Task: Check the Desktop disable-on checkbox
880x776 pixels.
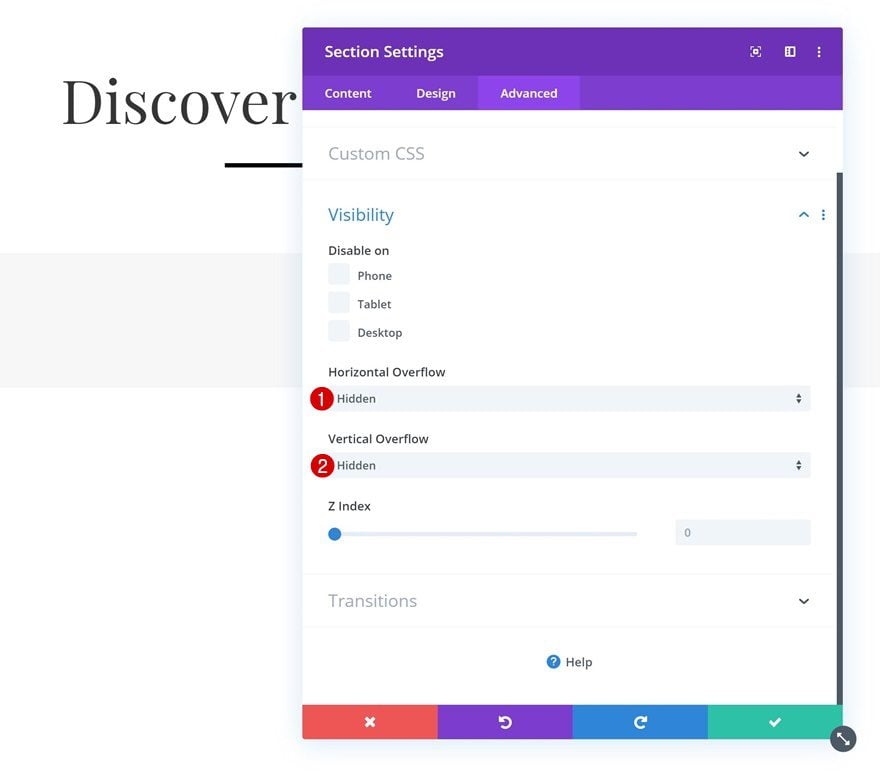Action: pos(338,331)
